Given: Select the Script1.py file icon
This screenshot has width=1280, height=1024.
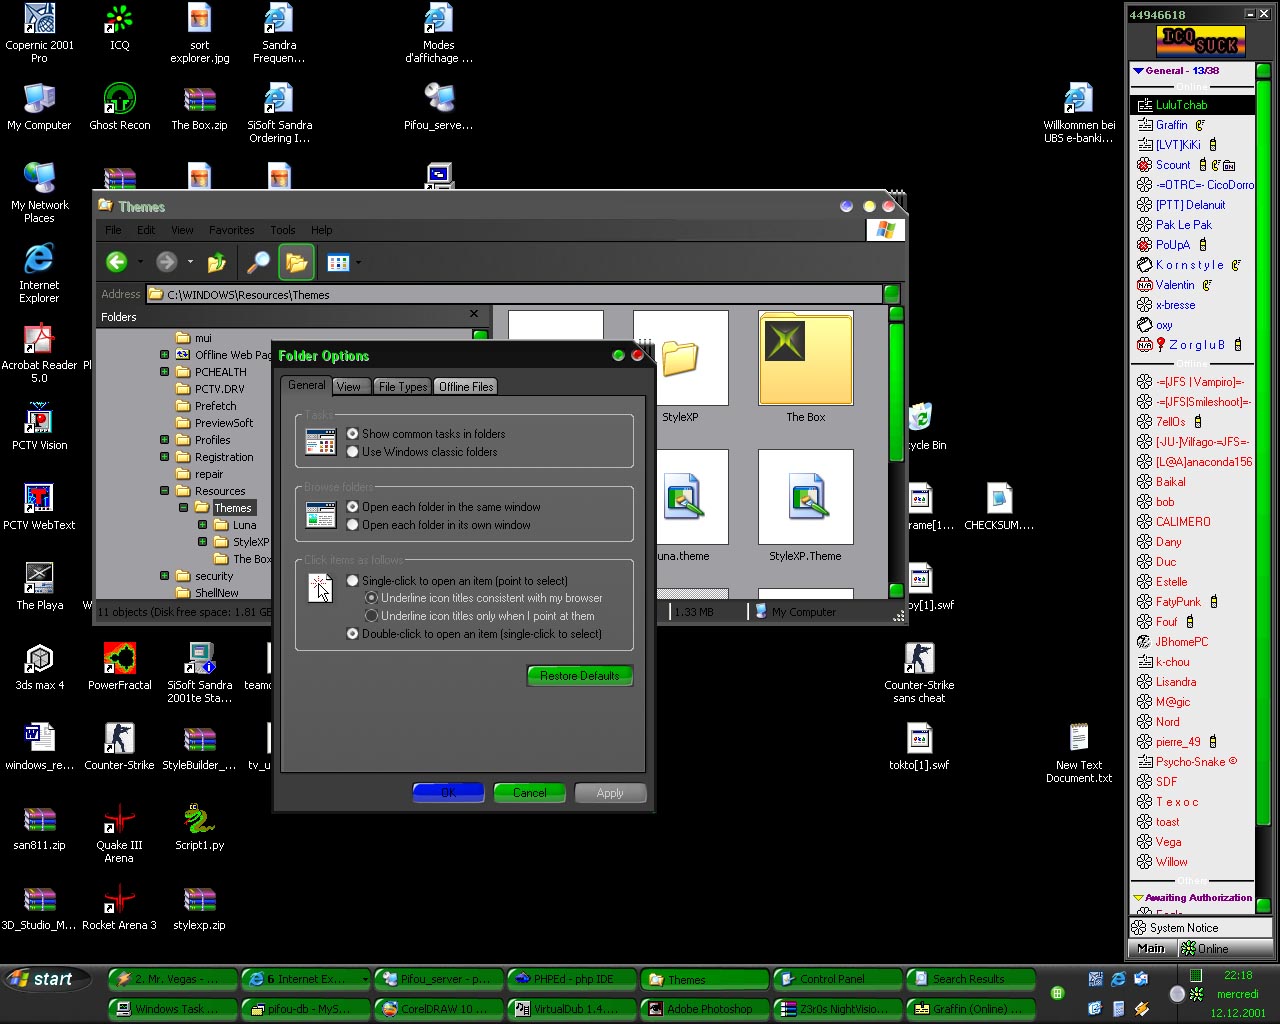Looking at the screenshot, I should point(199,826).
